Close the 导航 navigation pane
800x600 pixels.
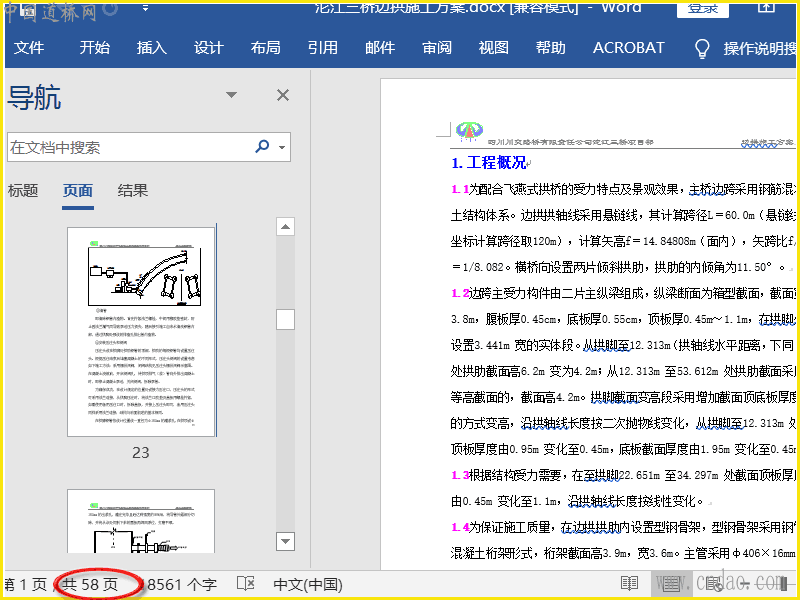(283, 95)
